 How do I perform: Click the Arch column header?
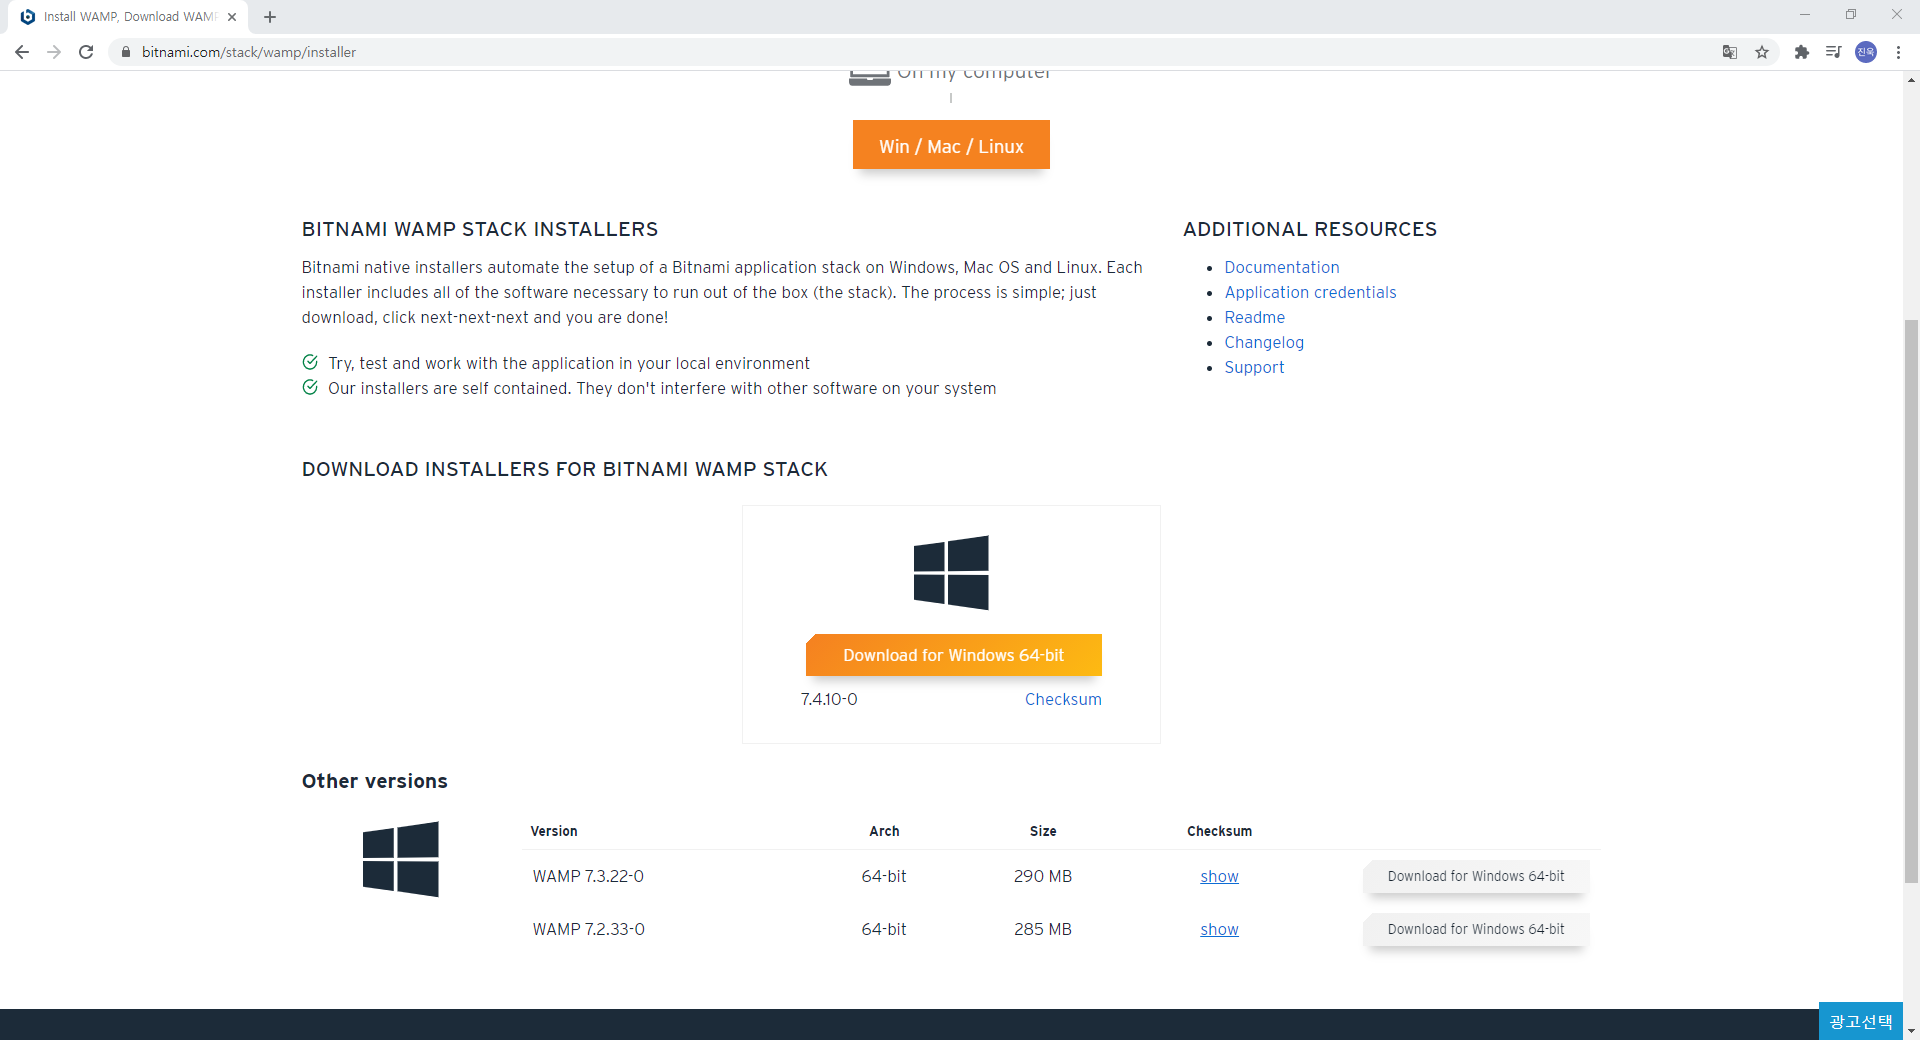884,831
